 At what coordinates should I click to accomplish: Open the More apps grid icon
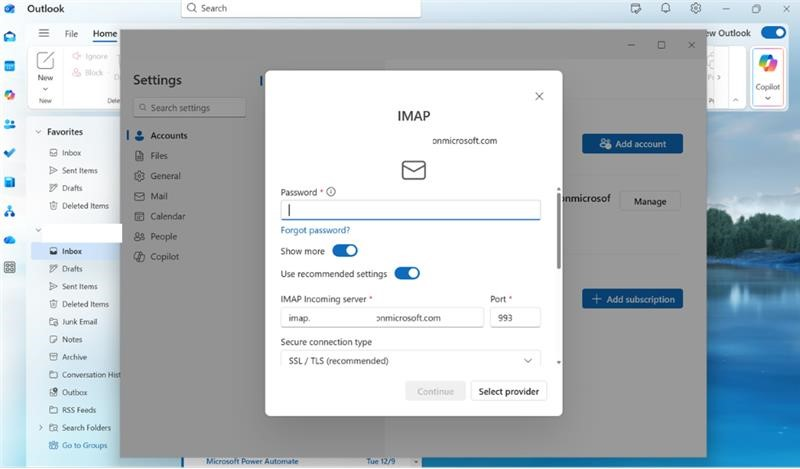point(10,267)
